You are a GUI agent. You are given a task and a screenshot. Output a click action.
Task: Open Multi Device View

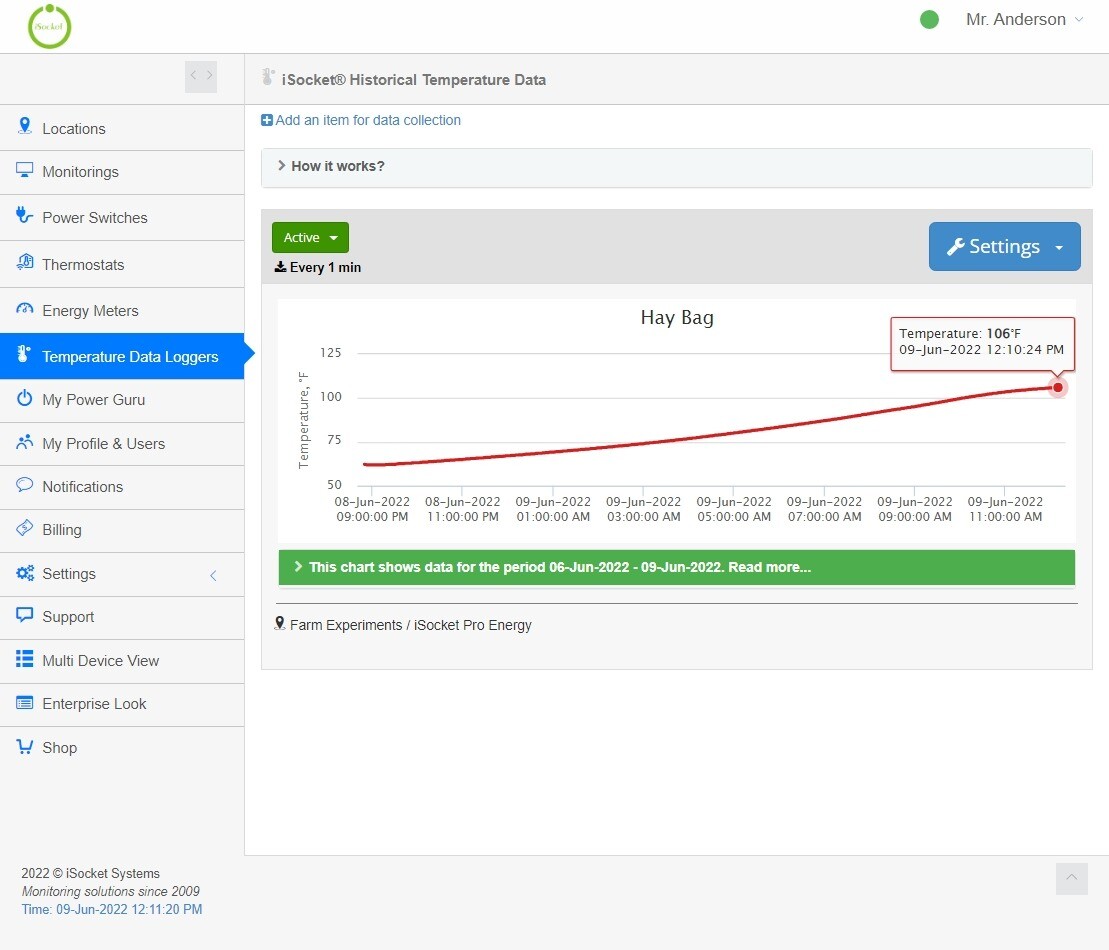(x=122, y=661)
